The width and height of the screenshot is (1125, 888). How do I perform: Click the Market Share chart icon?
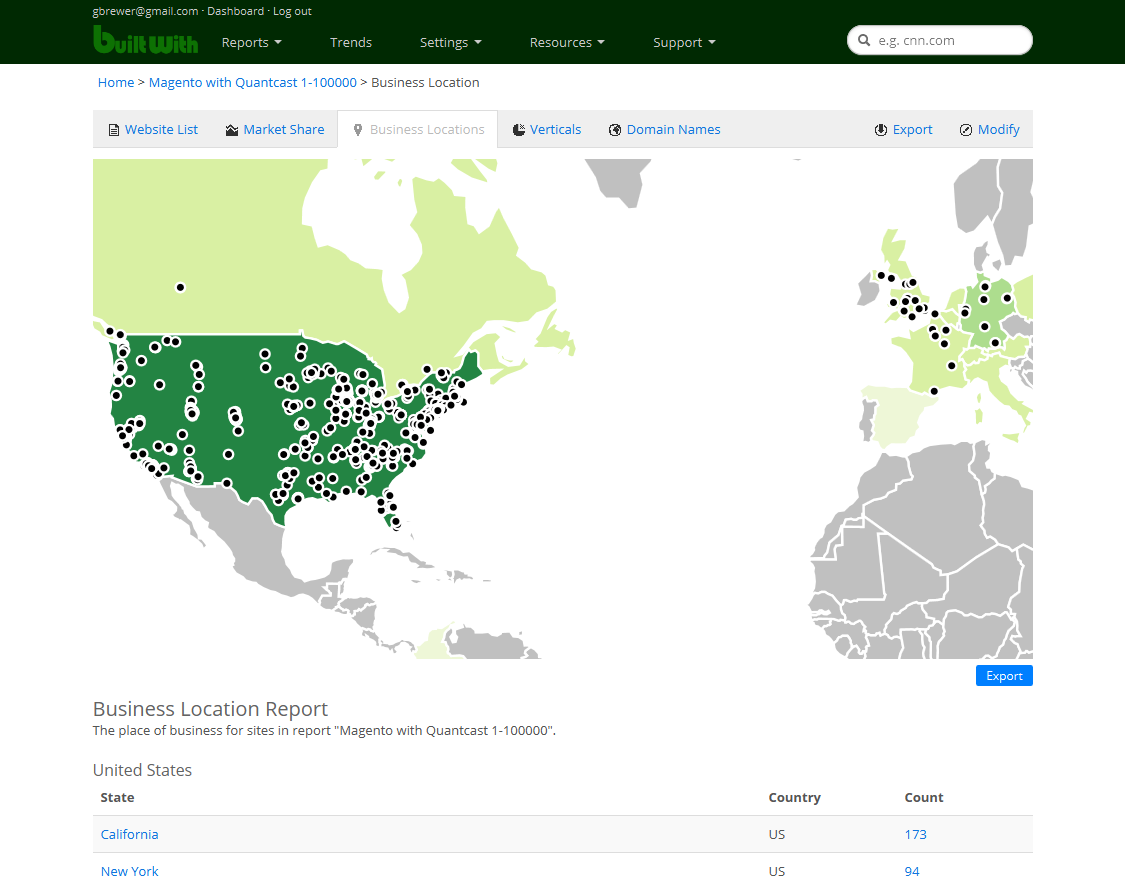click(x=232, y=130)
